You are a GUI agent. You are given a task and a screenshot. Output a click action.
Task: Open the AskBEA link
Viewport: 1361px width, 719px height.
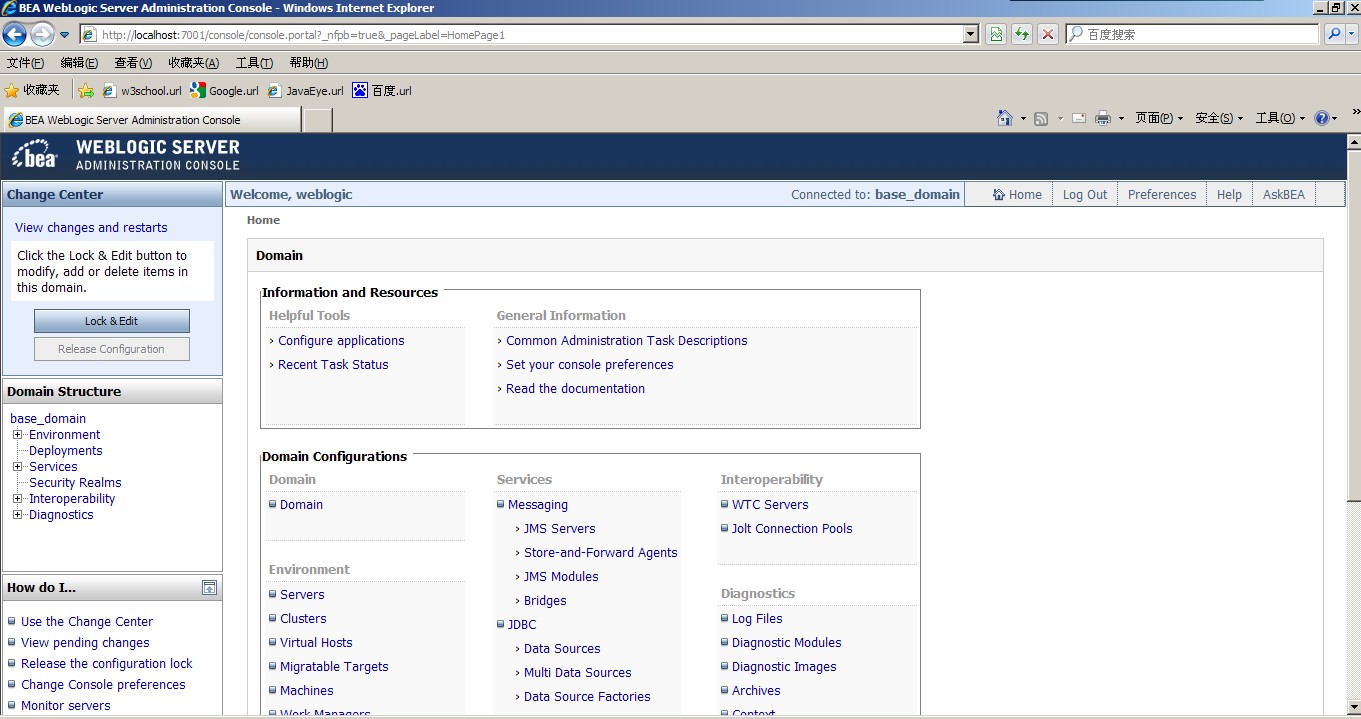point(1284,195)
